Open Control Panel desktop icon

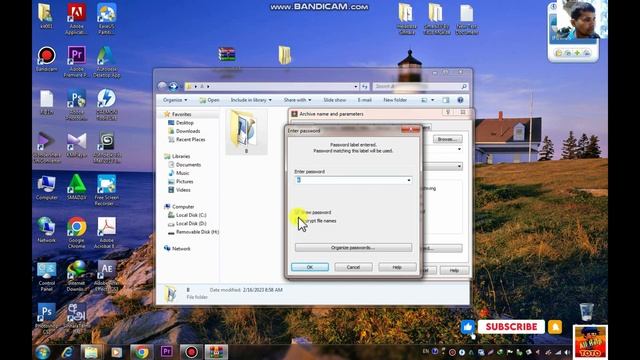pyautogui.click(x=47, y=276)
